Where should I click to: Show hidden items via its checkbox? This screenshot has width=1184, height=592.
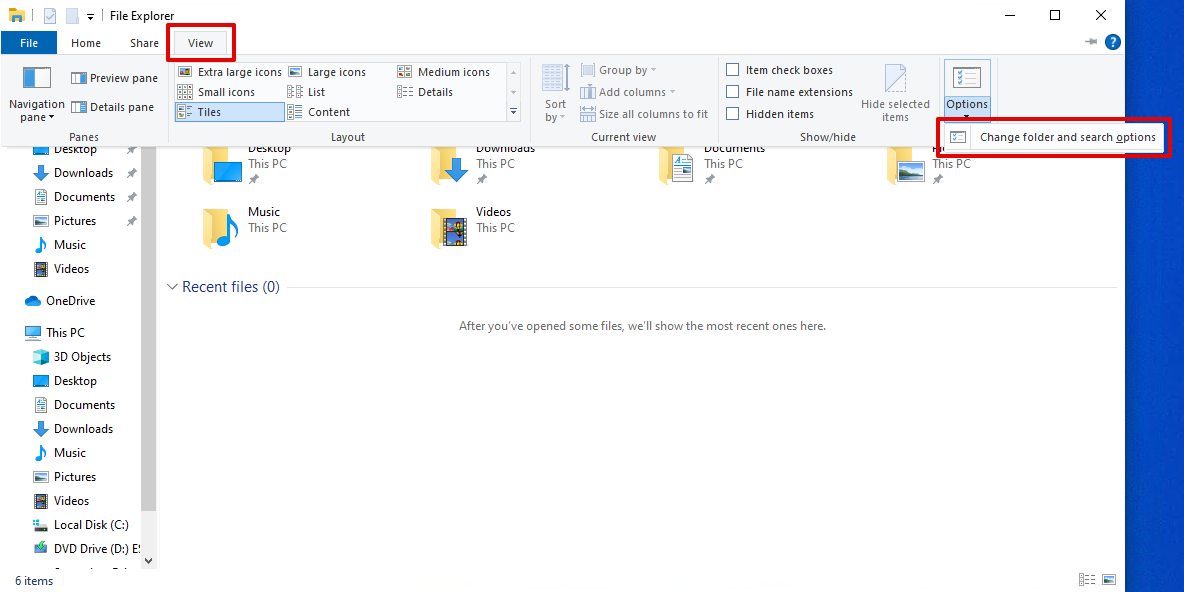[x=733, y=113]
